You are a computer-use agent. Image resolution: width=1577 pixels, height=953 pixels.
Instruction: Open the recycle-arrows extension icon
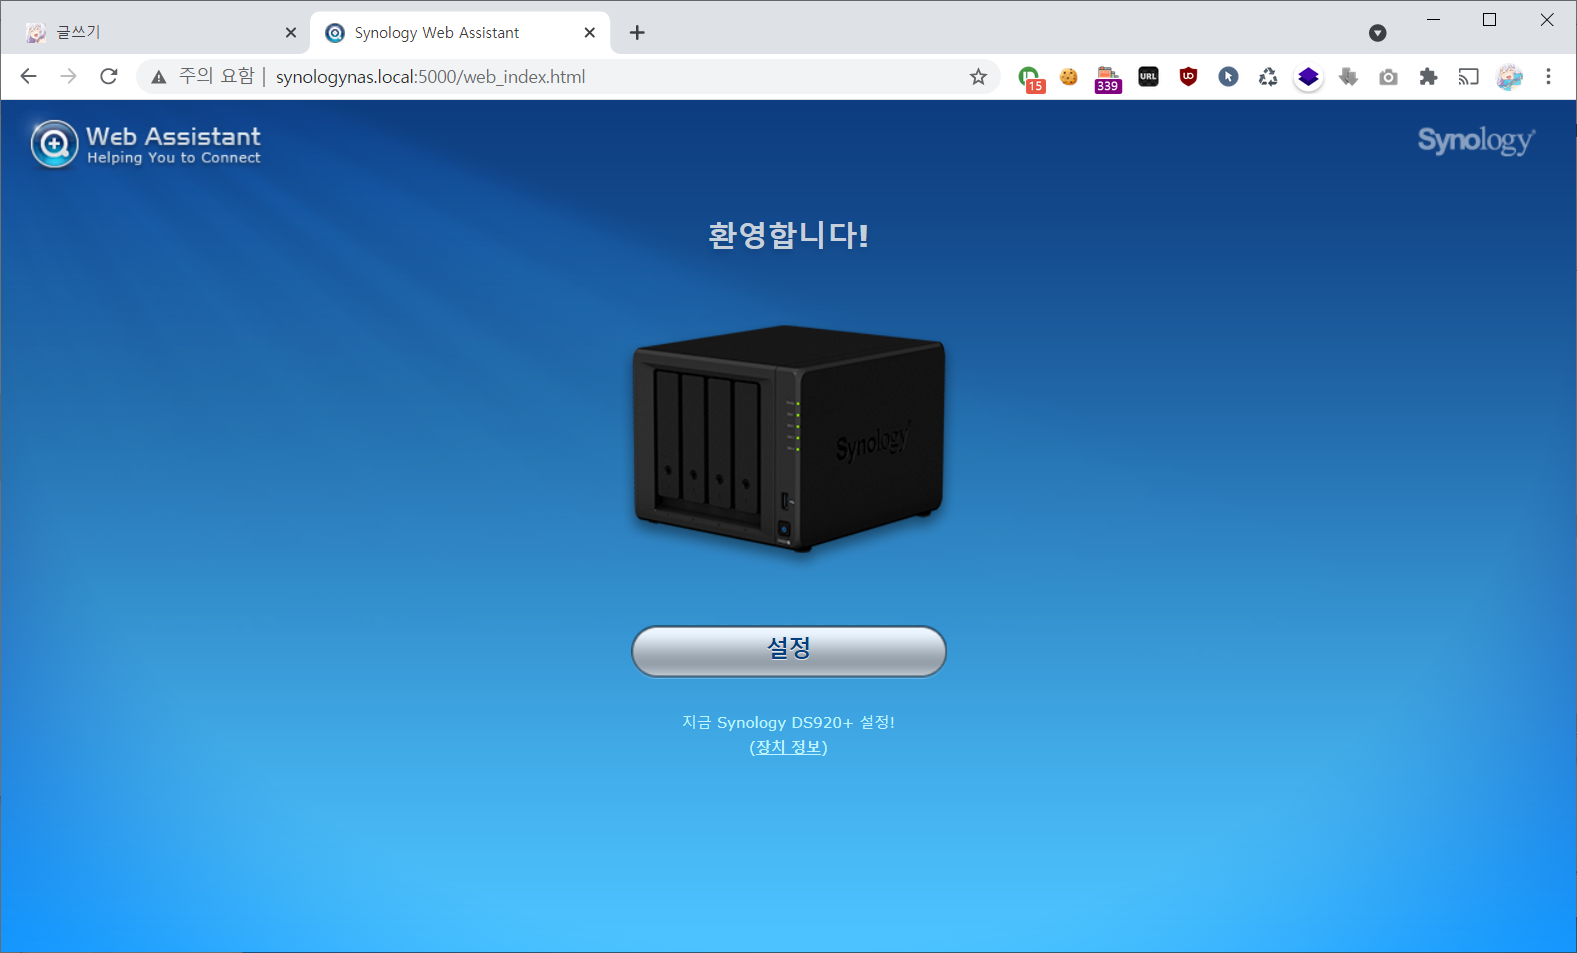(1268, 77)
